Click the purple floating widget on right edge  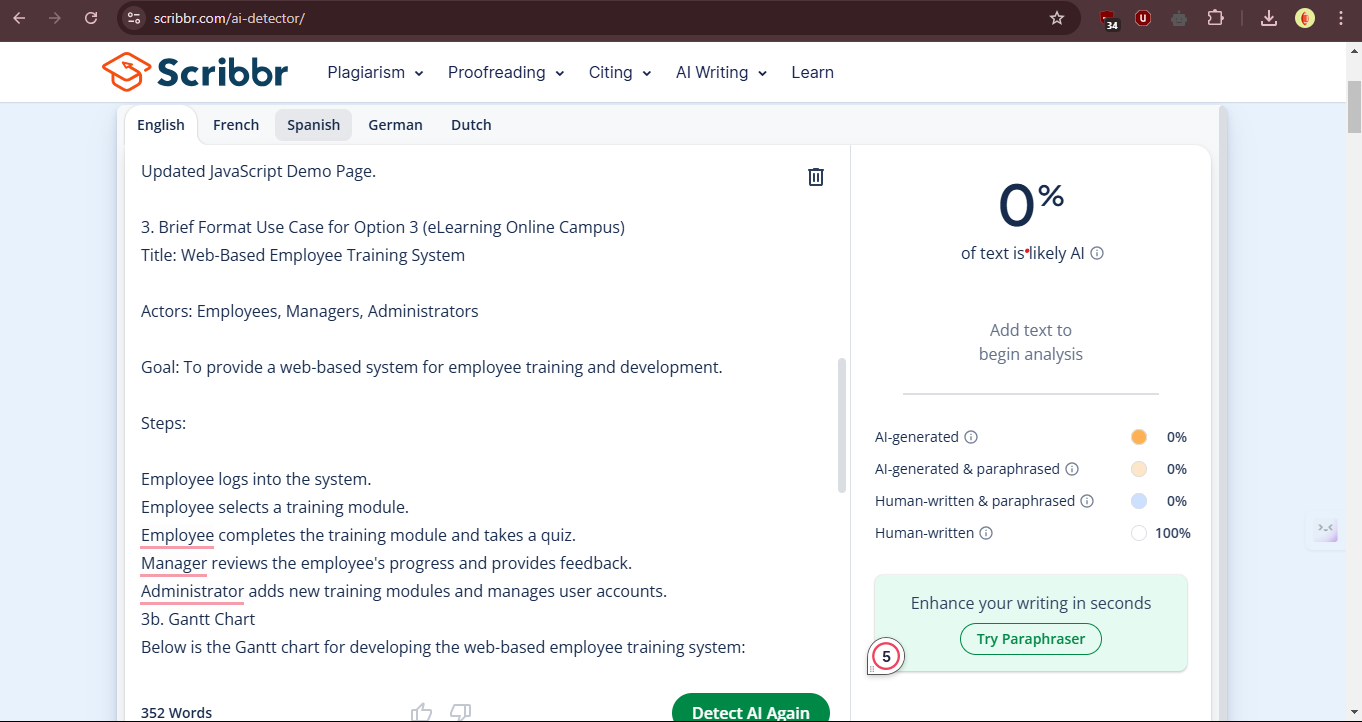pyautogui.click(x=1325, y=531)
